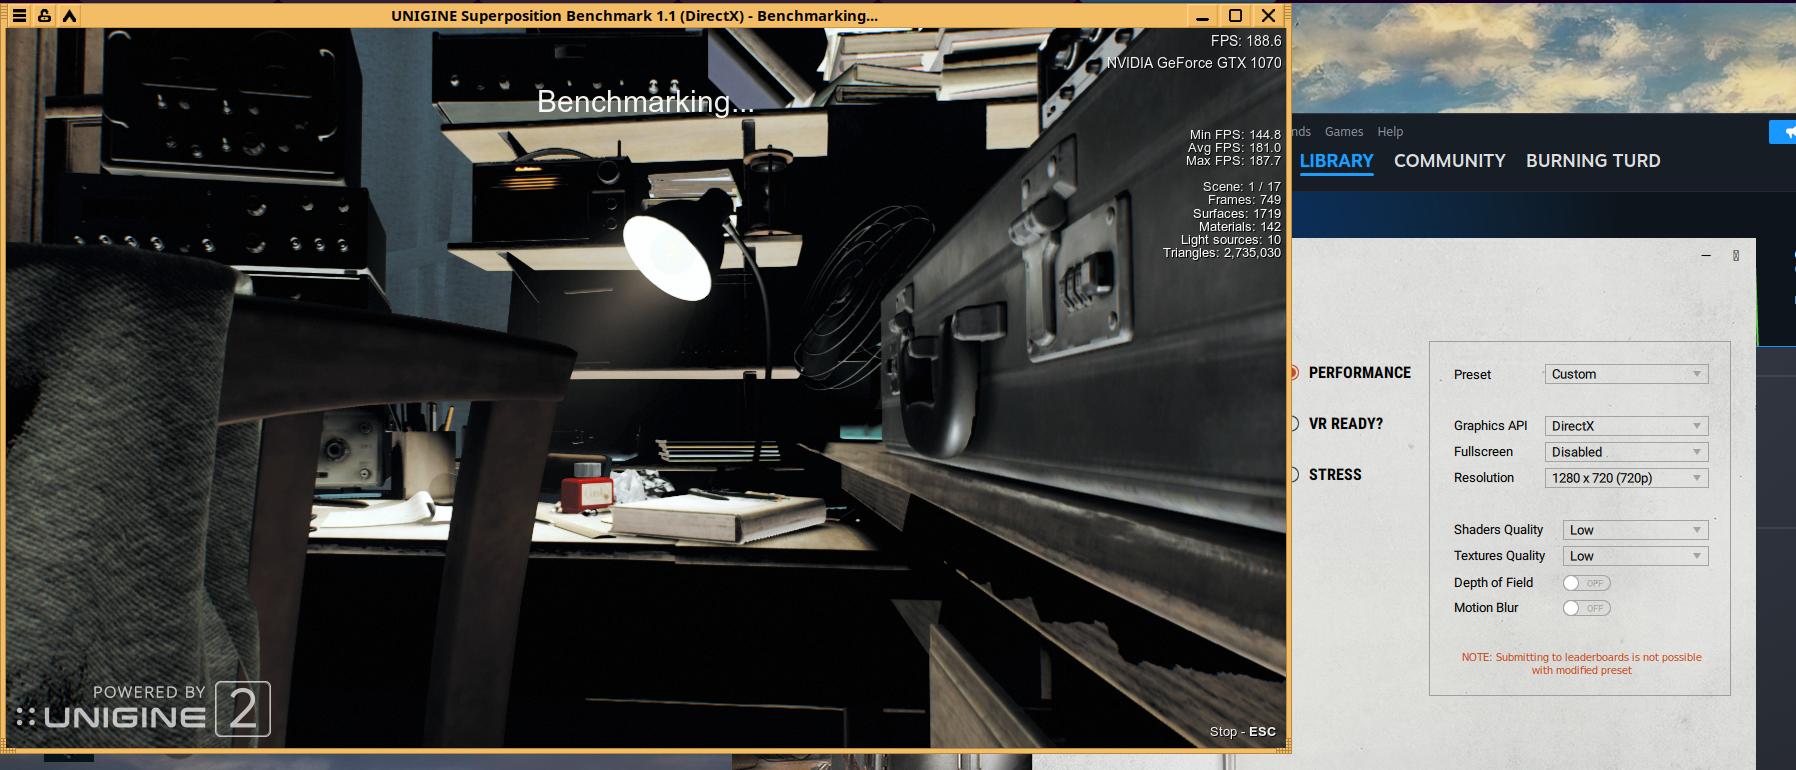Screen dimensions: 1796x770
Task: Click the Avg FPS: 181.0 value
Action: (1234, 147)
